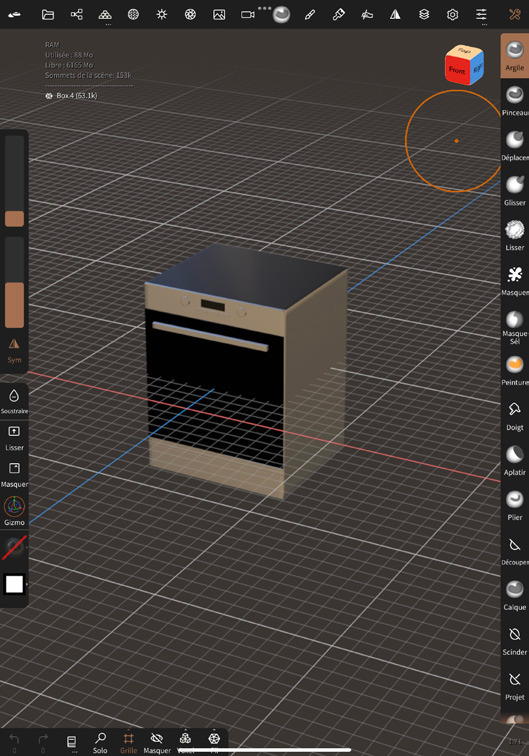Select the Lisser tool in right panel
The height and width of the screenshot is (756, 529).
pyautogui.click(x=515, y=235)
